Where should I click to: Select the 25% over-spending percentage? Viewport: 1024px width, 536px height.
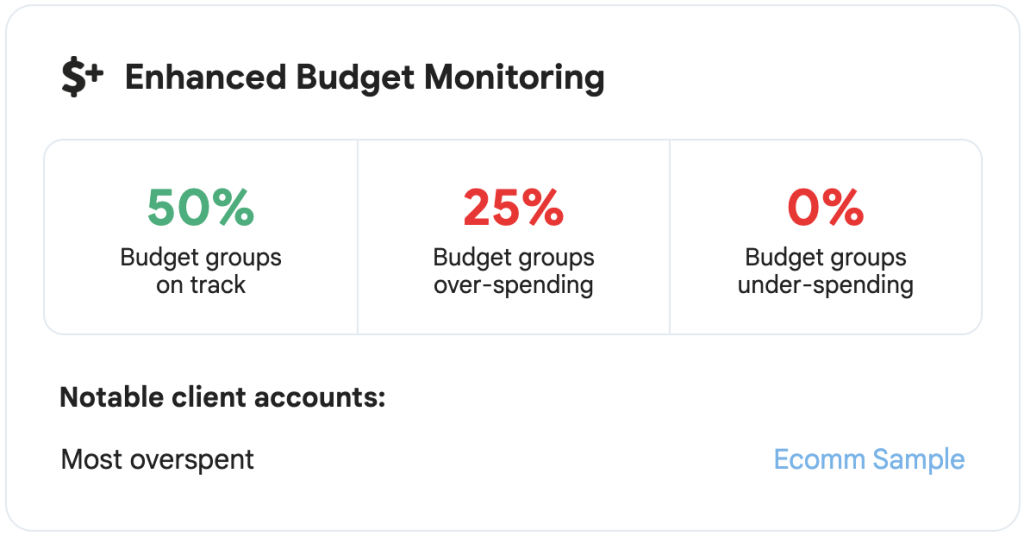513,208
